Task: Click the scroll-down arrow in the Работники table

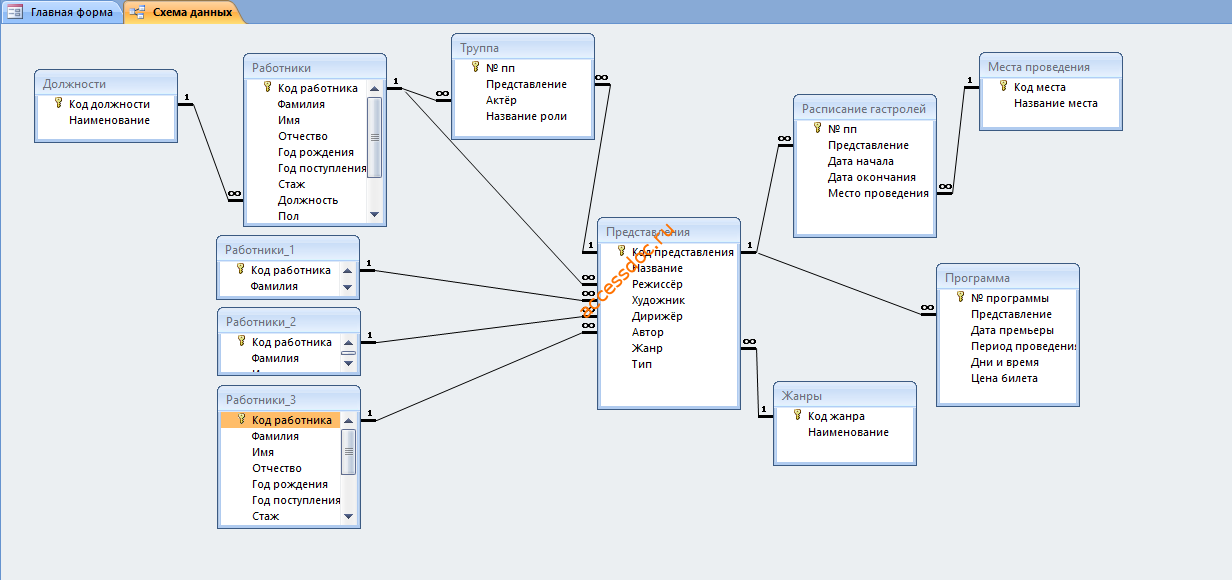Action: [375, 214]
